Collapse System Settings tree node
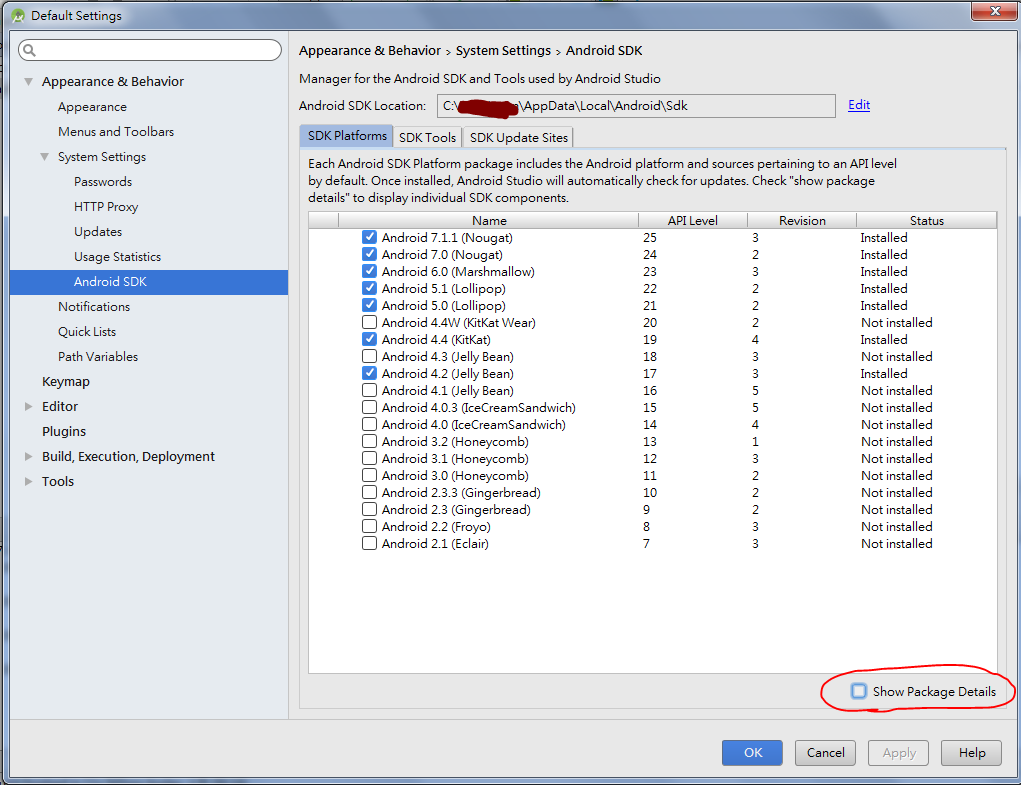The height and width of the screenshot is (785, 1021). pos(44,157)
